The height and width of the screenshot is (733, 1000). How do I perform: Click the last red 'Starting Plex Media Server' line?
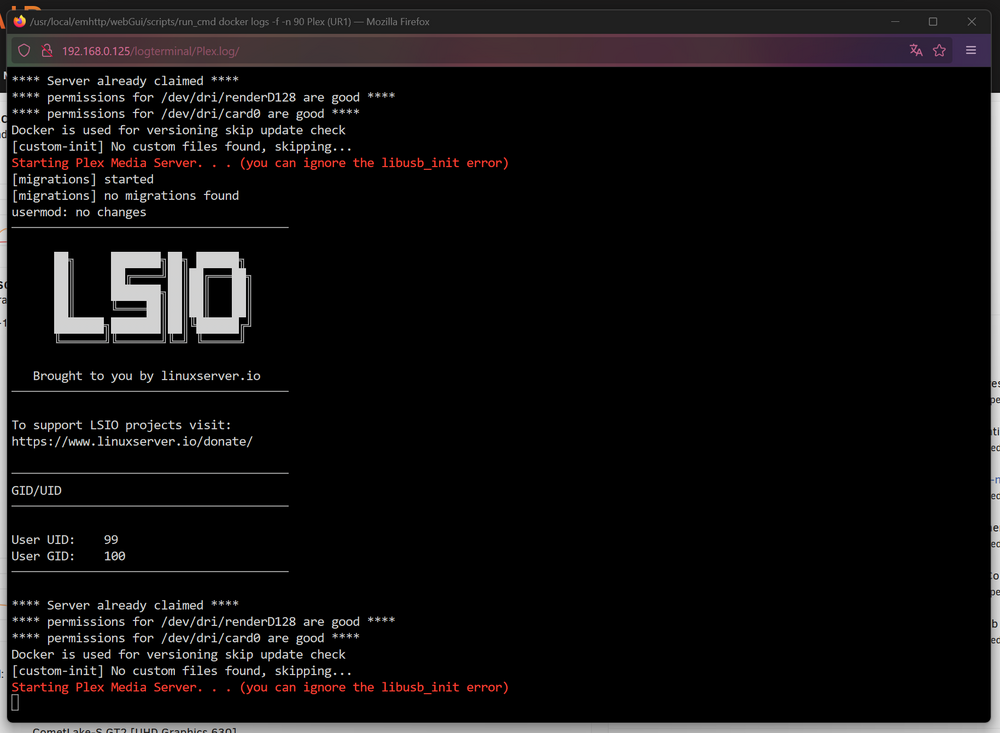point(260,687)
